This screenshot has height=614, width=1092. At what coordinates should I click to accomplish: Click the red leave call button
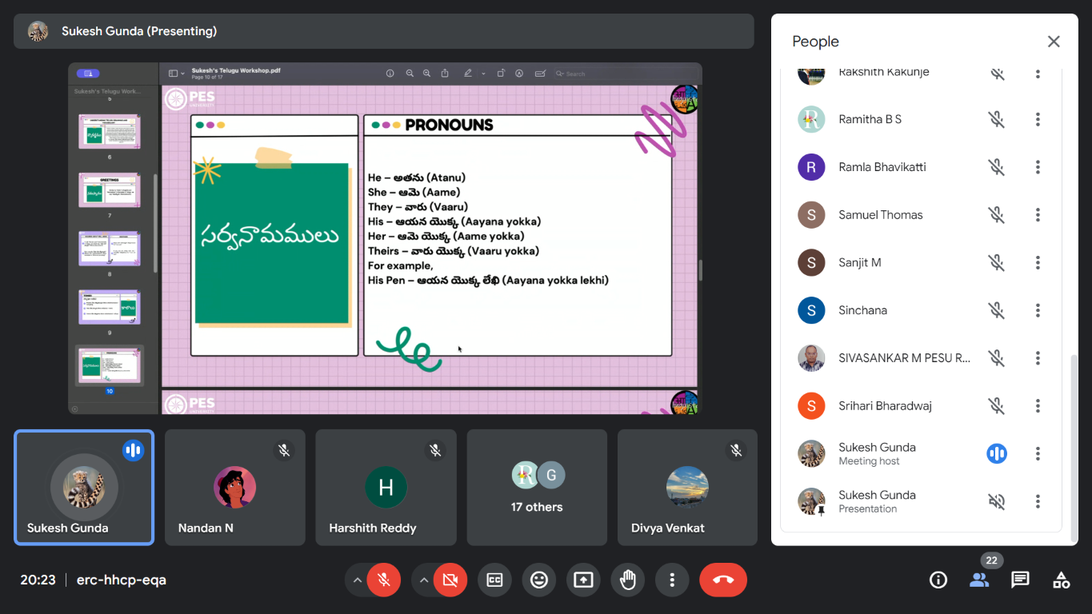pyautogui.click(x=723, y=580)
